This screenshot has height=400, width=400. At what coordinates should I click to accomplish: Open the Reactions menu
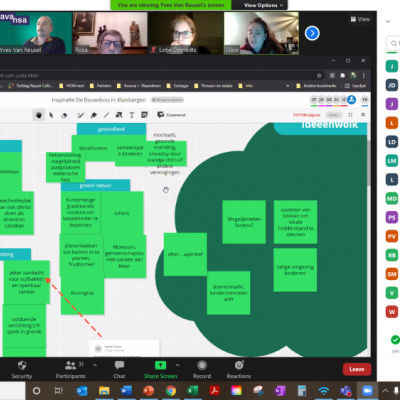(x=239, y=369)
